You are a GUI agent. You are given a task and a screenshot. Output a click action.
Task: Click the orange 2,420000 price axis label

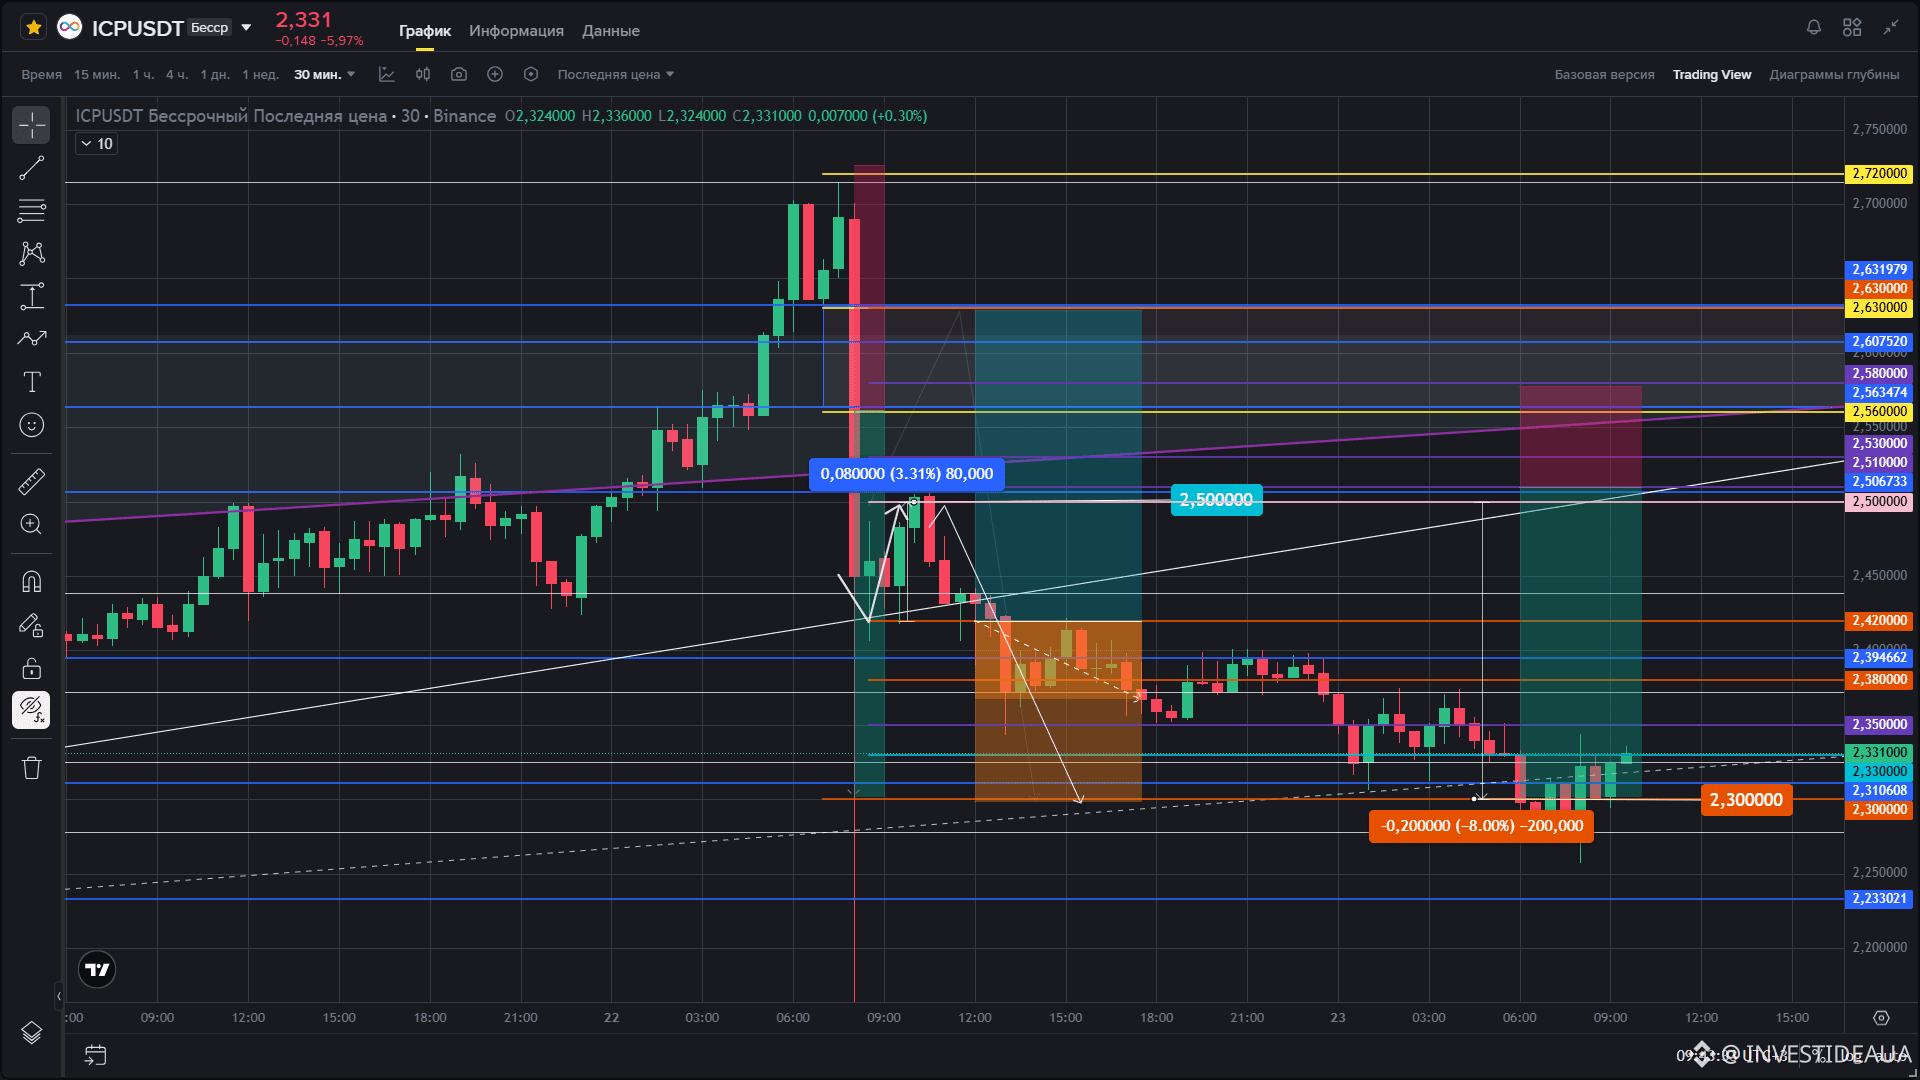tap(1878, 621)
